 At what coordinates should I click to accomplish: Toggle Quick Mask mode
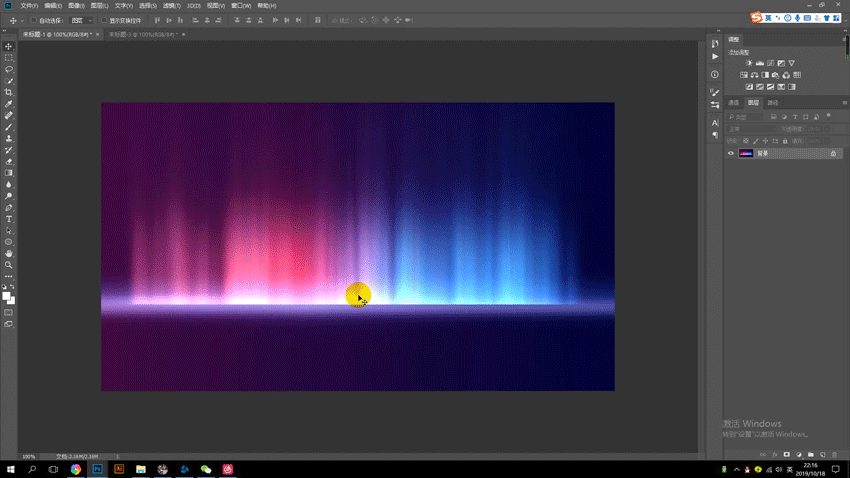(x=9, y=313)
